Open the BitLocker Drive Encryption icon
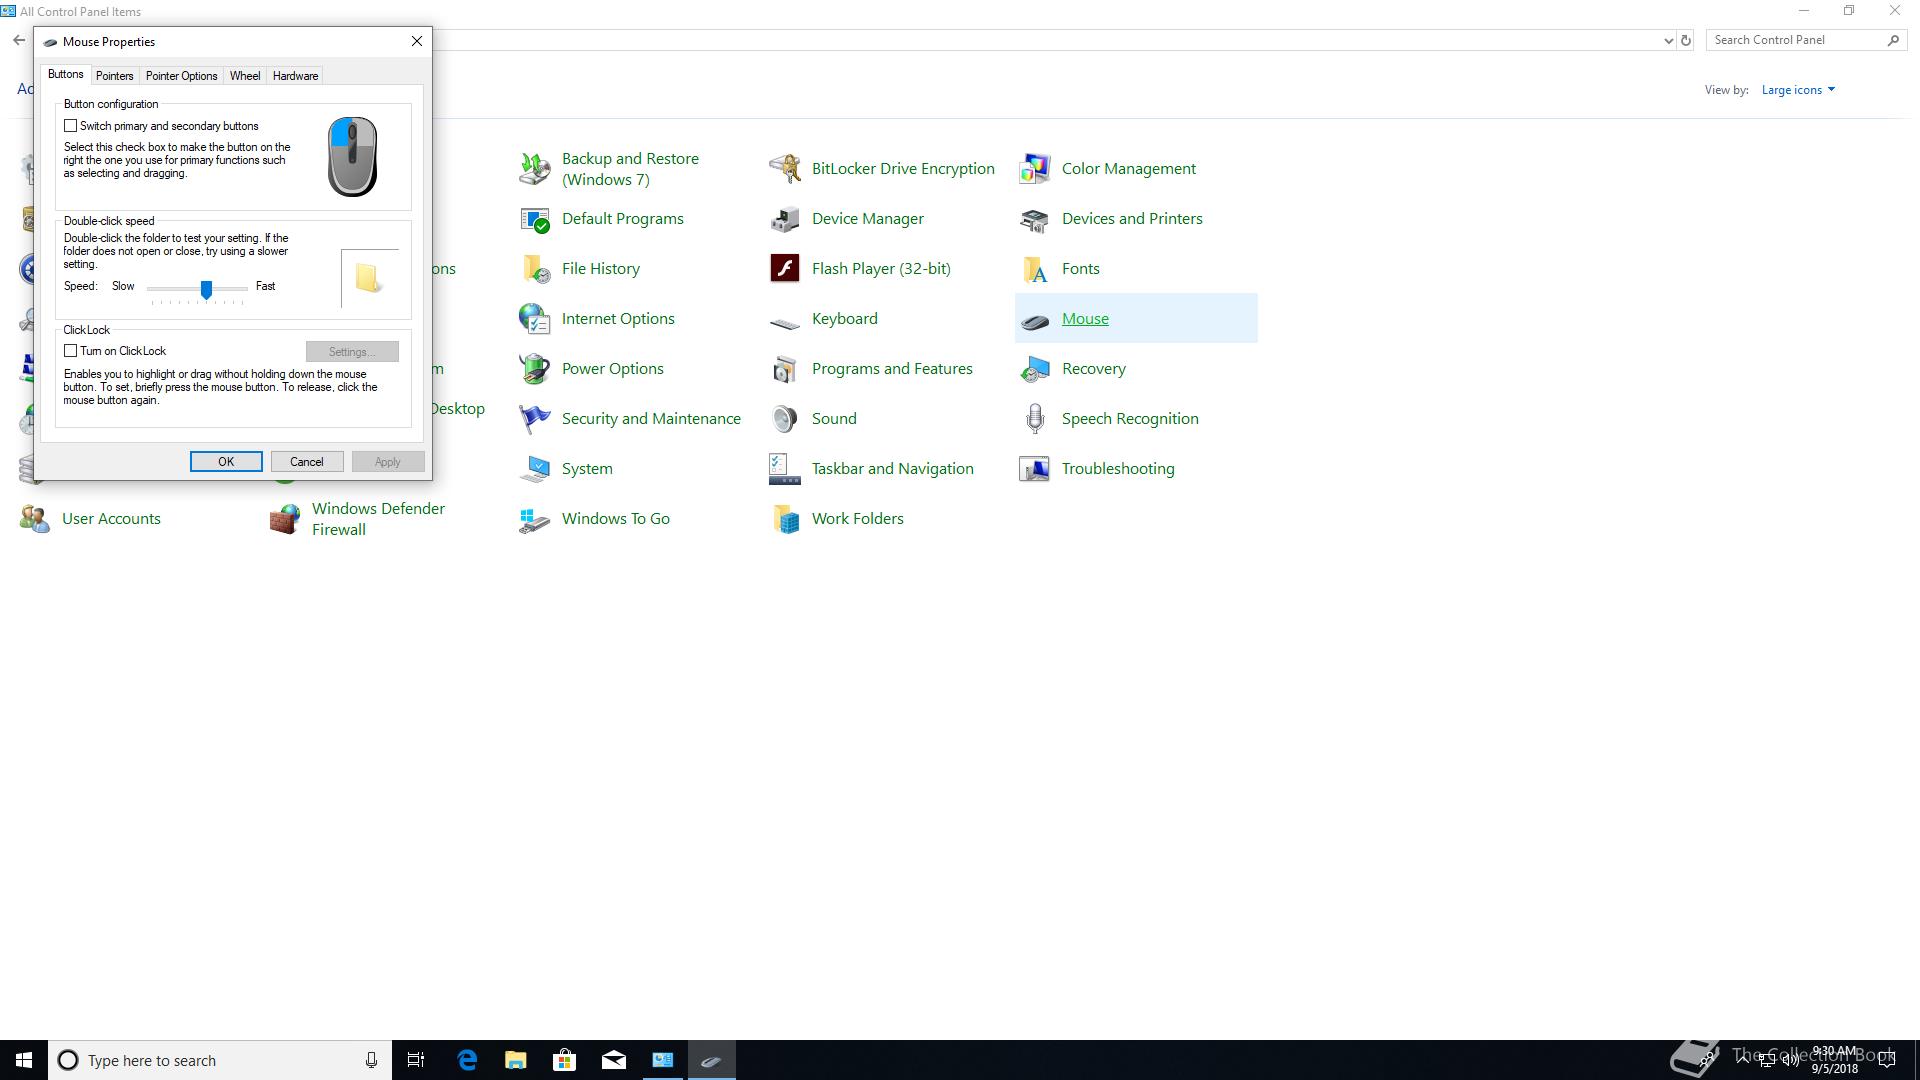 (785, 168)
